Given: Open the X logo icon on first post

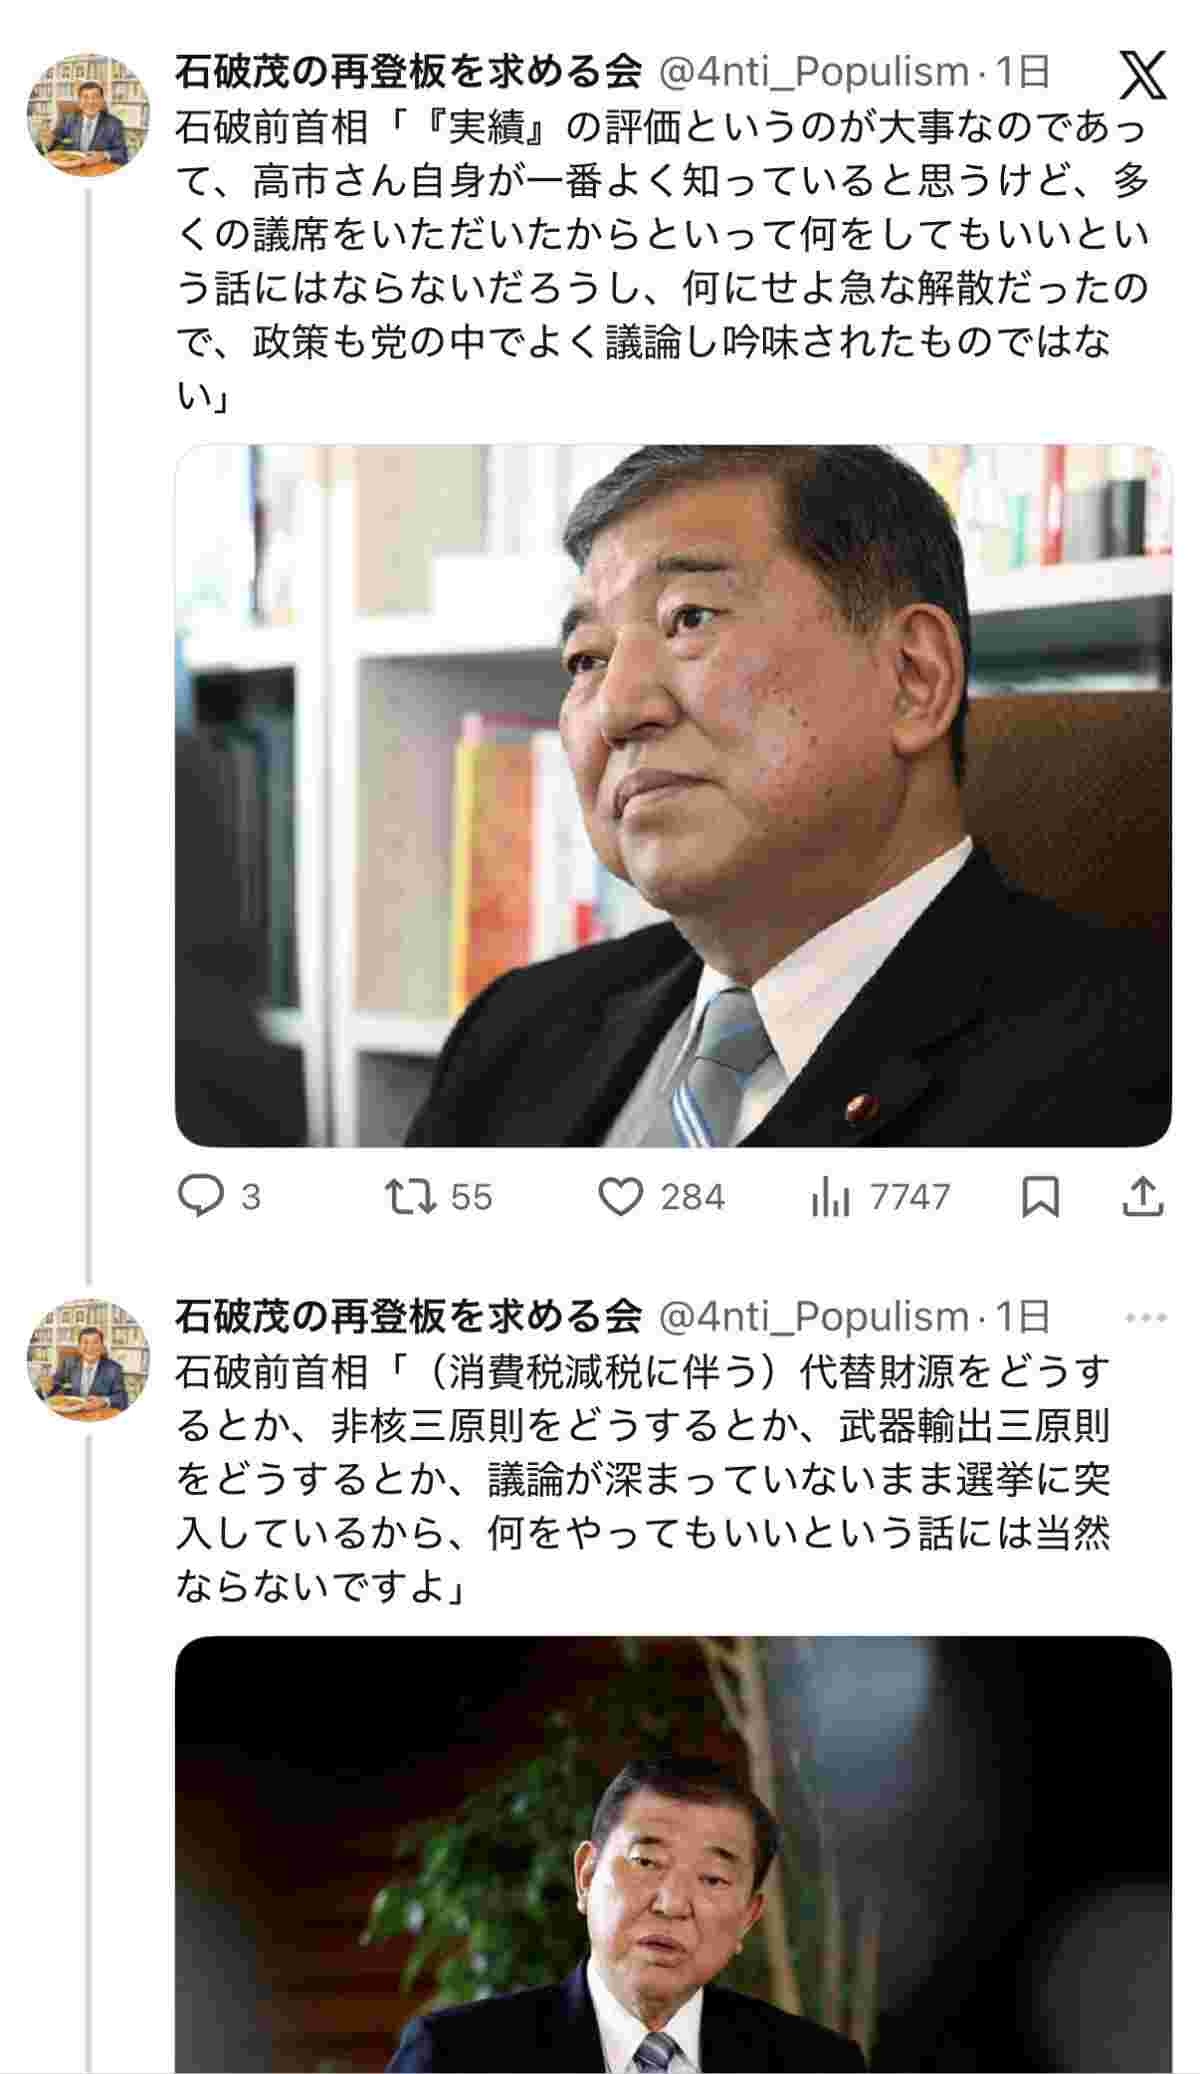Looking at the screenshot, I should click(1143, 76).
